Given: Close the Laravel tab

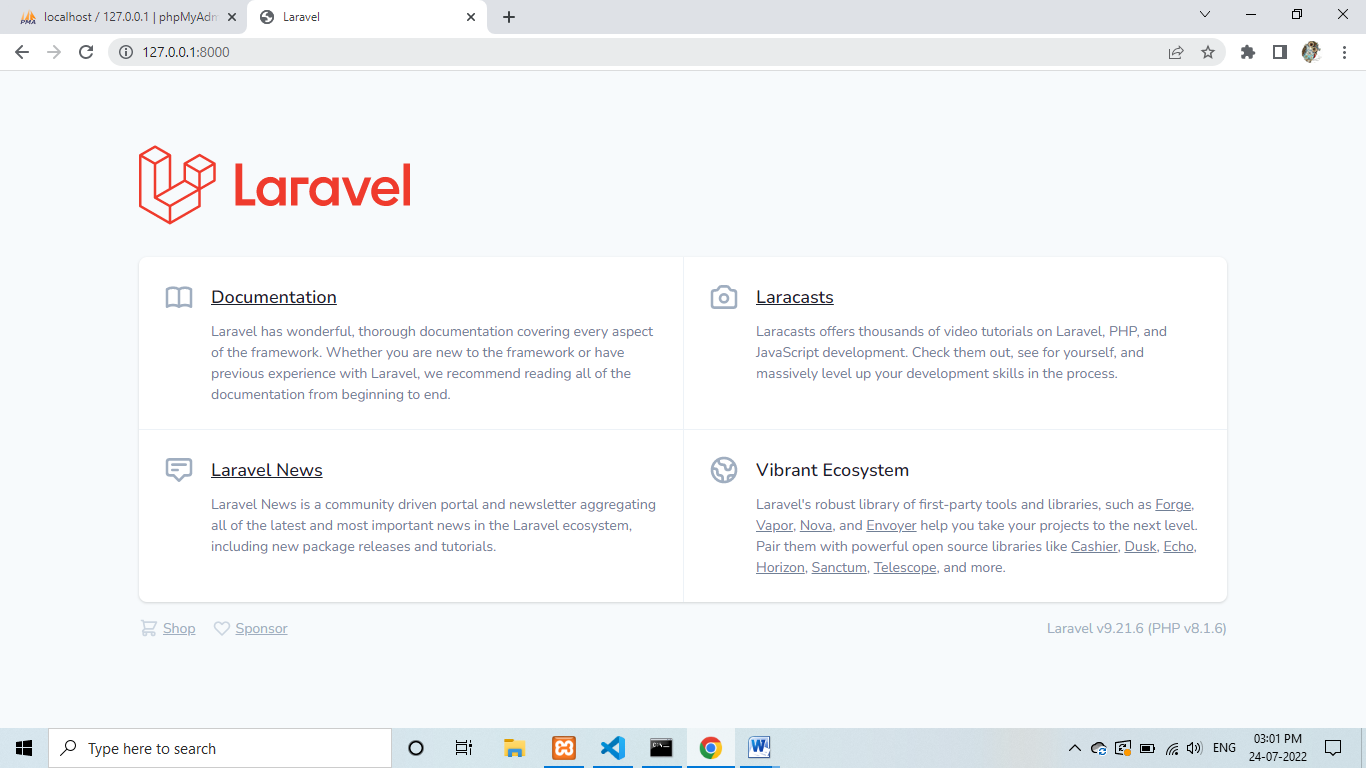Looking at the screenshot, I should click(x=471, y=17).
